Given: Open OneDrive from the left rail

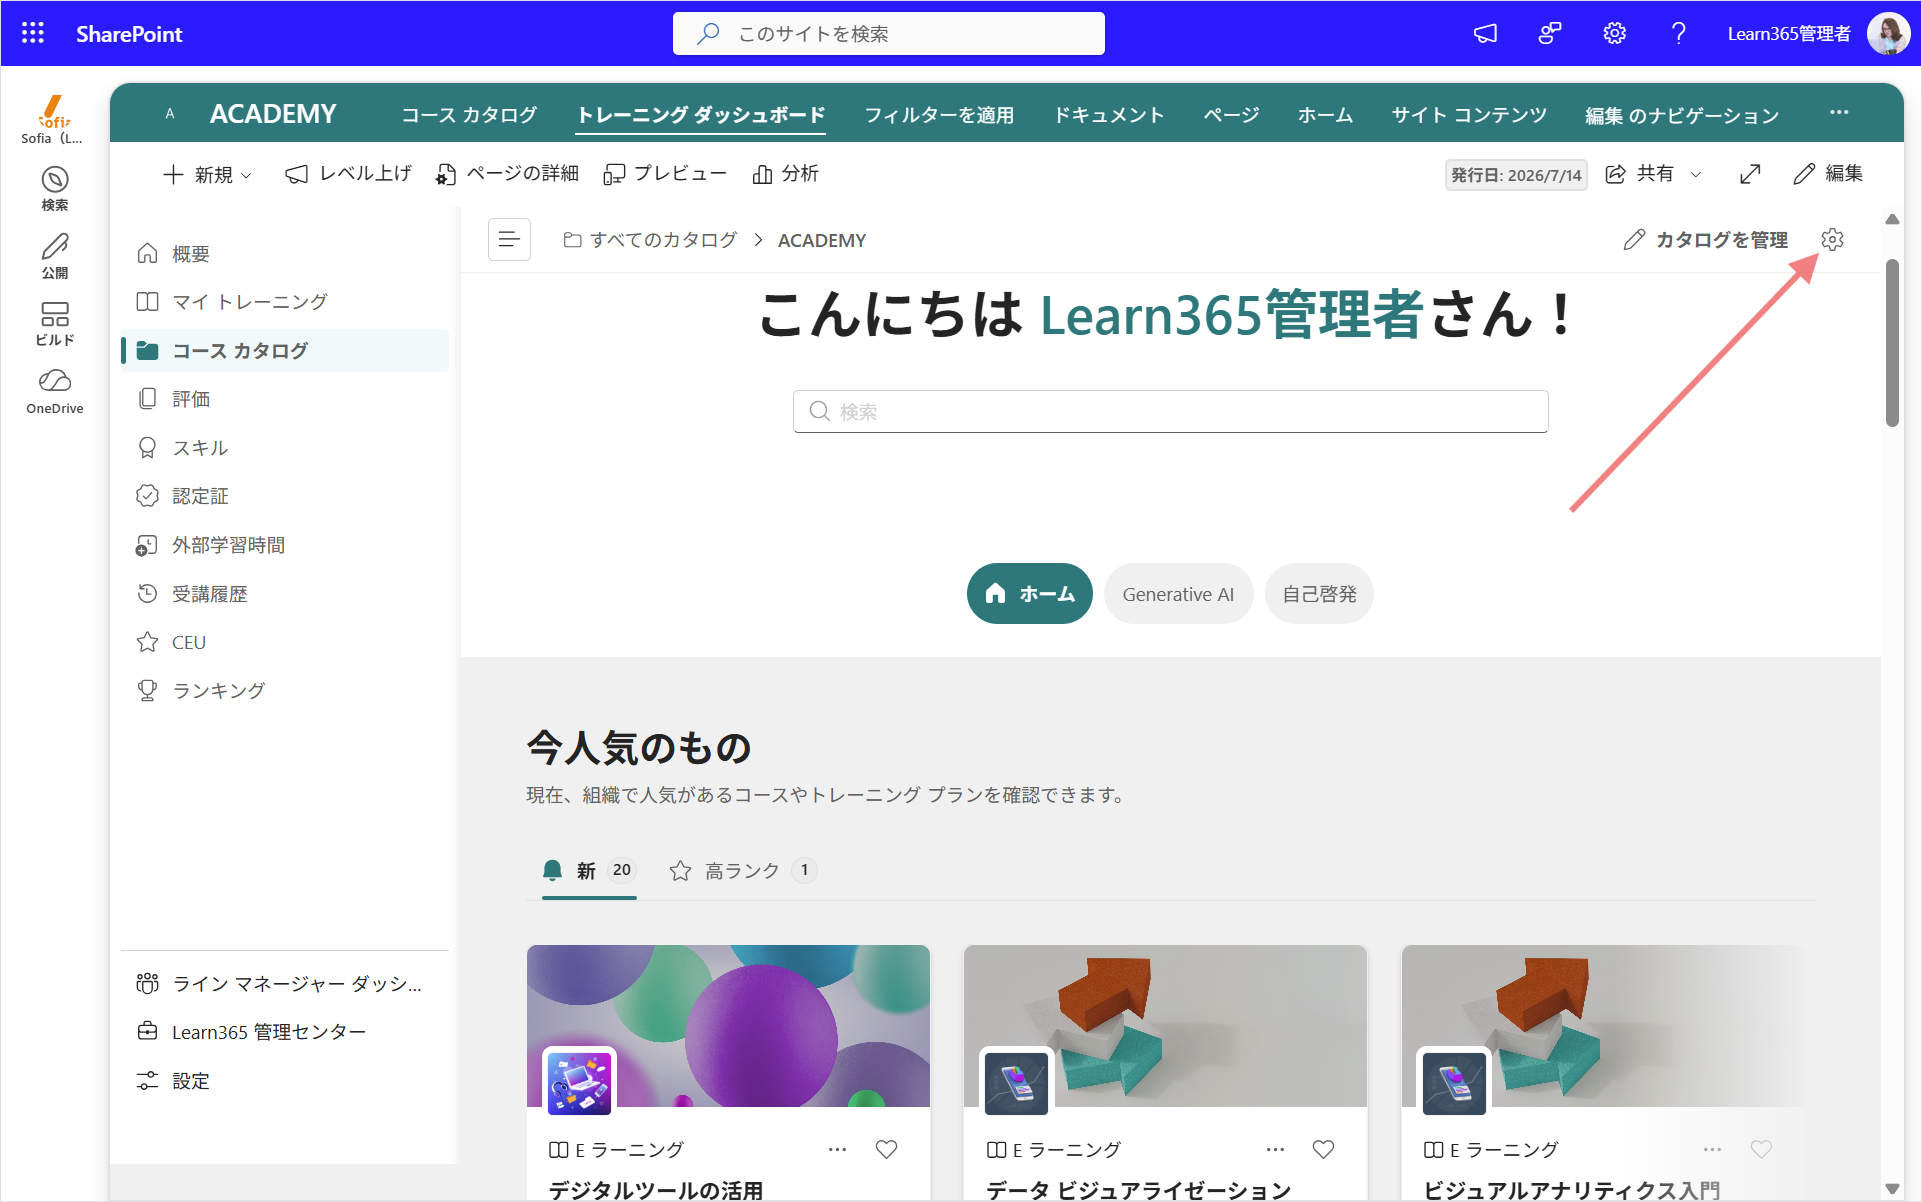Looking at the screenshot, I should (x=55, y=391).
